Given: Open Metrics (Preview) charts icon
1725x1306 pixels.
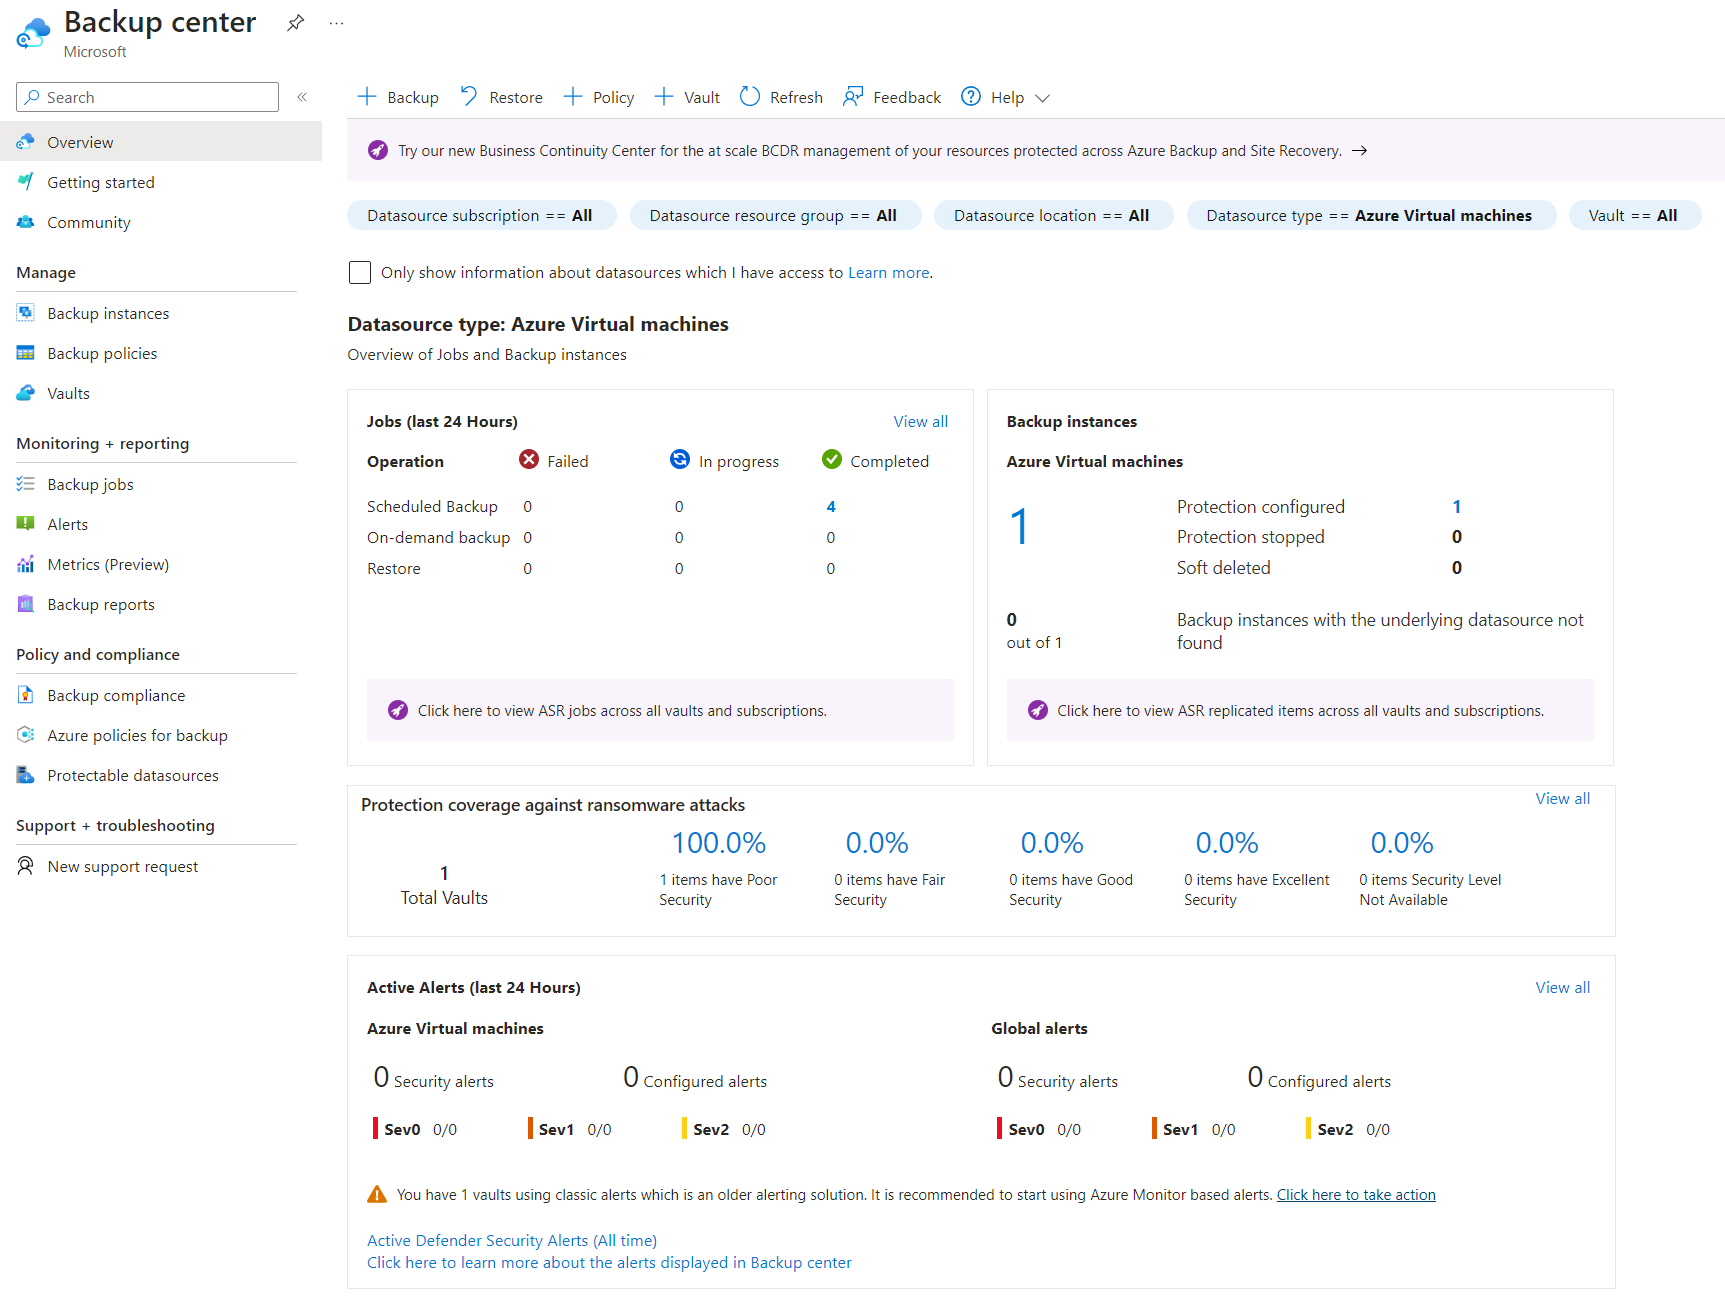Looking at the screenshot, I should (26, 564).
